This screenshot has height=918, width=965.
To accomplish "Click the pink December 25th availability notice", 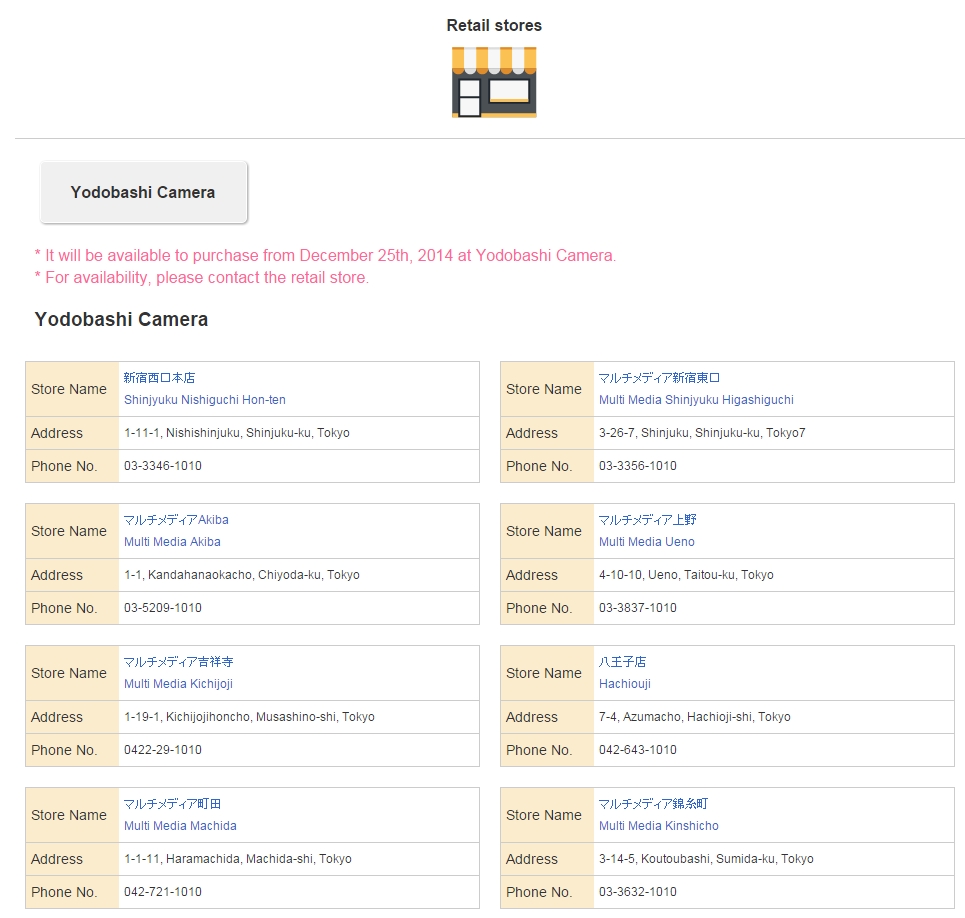I will point(325,256).
